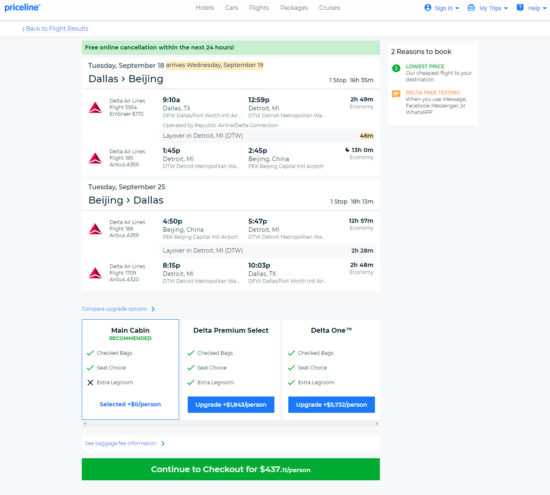
Task: Click Main Cabin Checked Bags checkmark
Action: pos(90,353)
